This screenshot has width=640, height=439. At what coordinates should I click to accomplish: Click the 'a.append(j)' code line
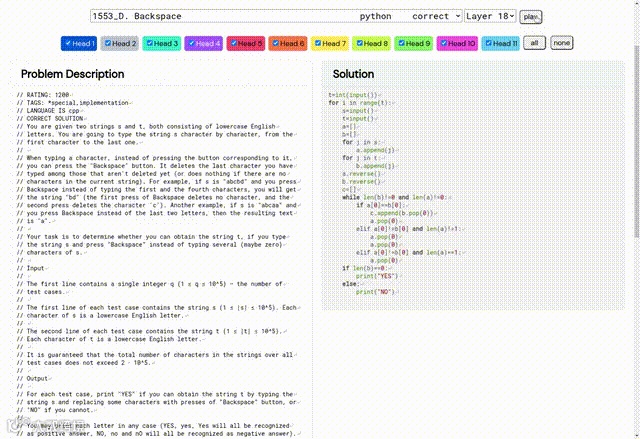(x=375, y=150)
